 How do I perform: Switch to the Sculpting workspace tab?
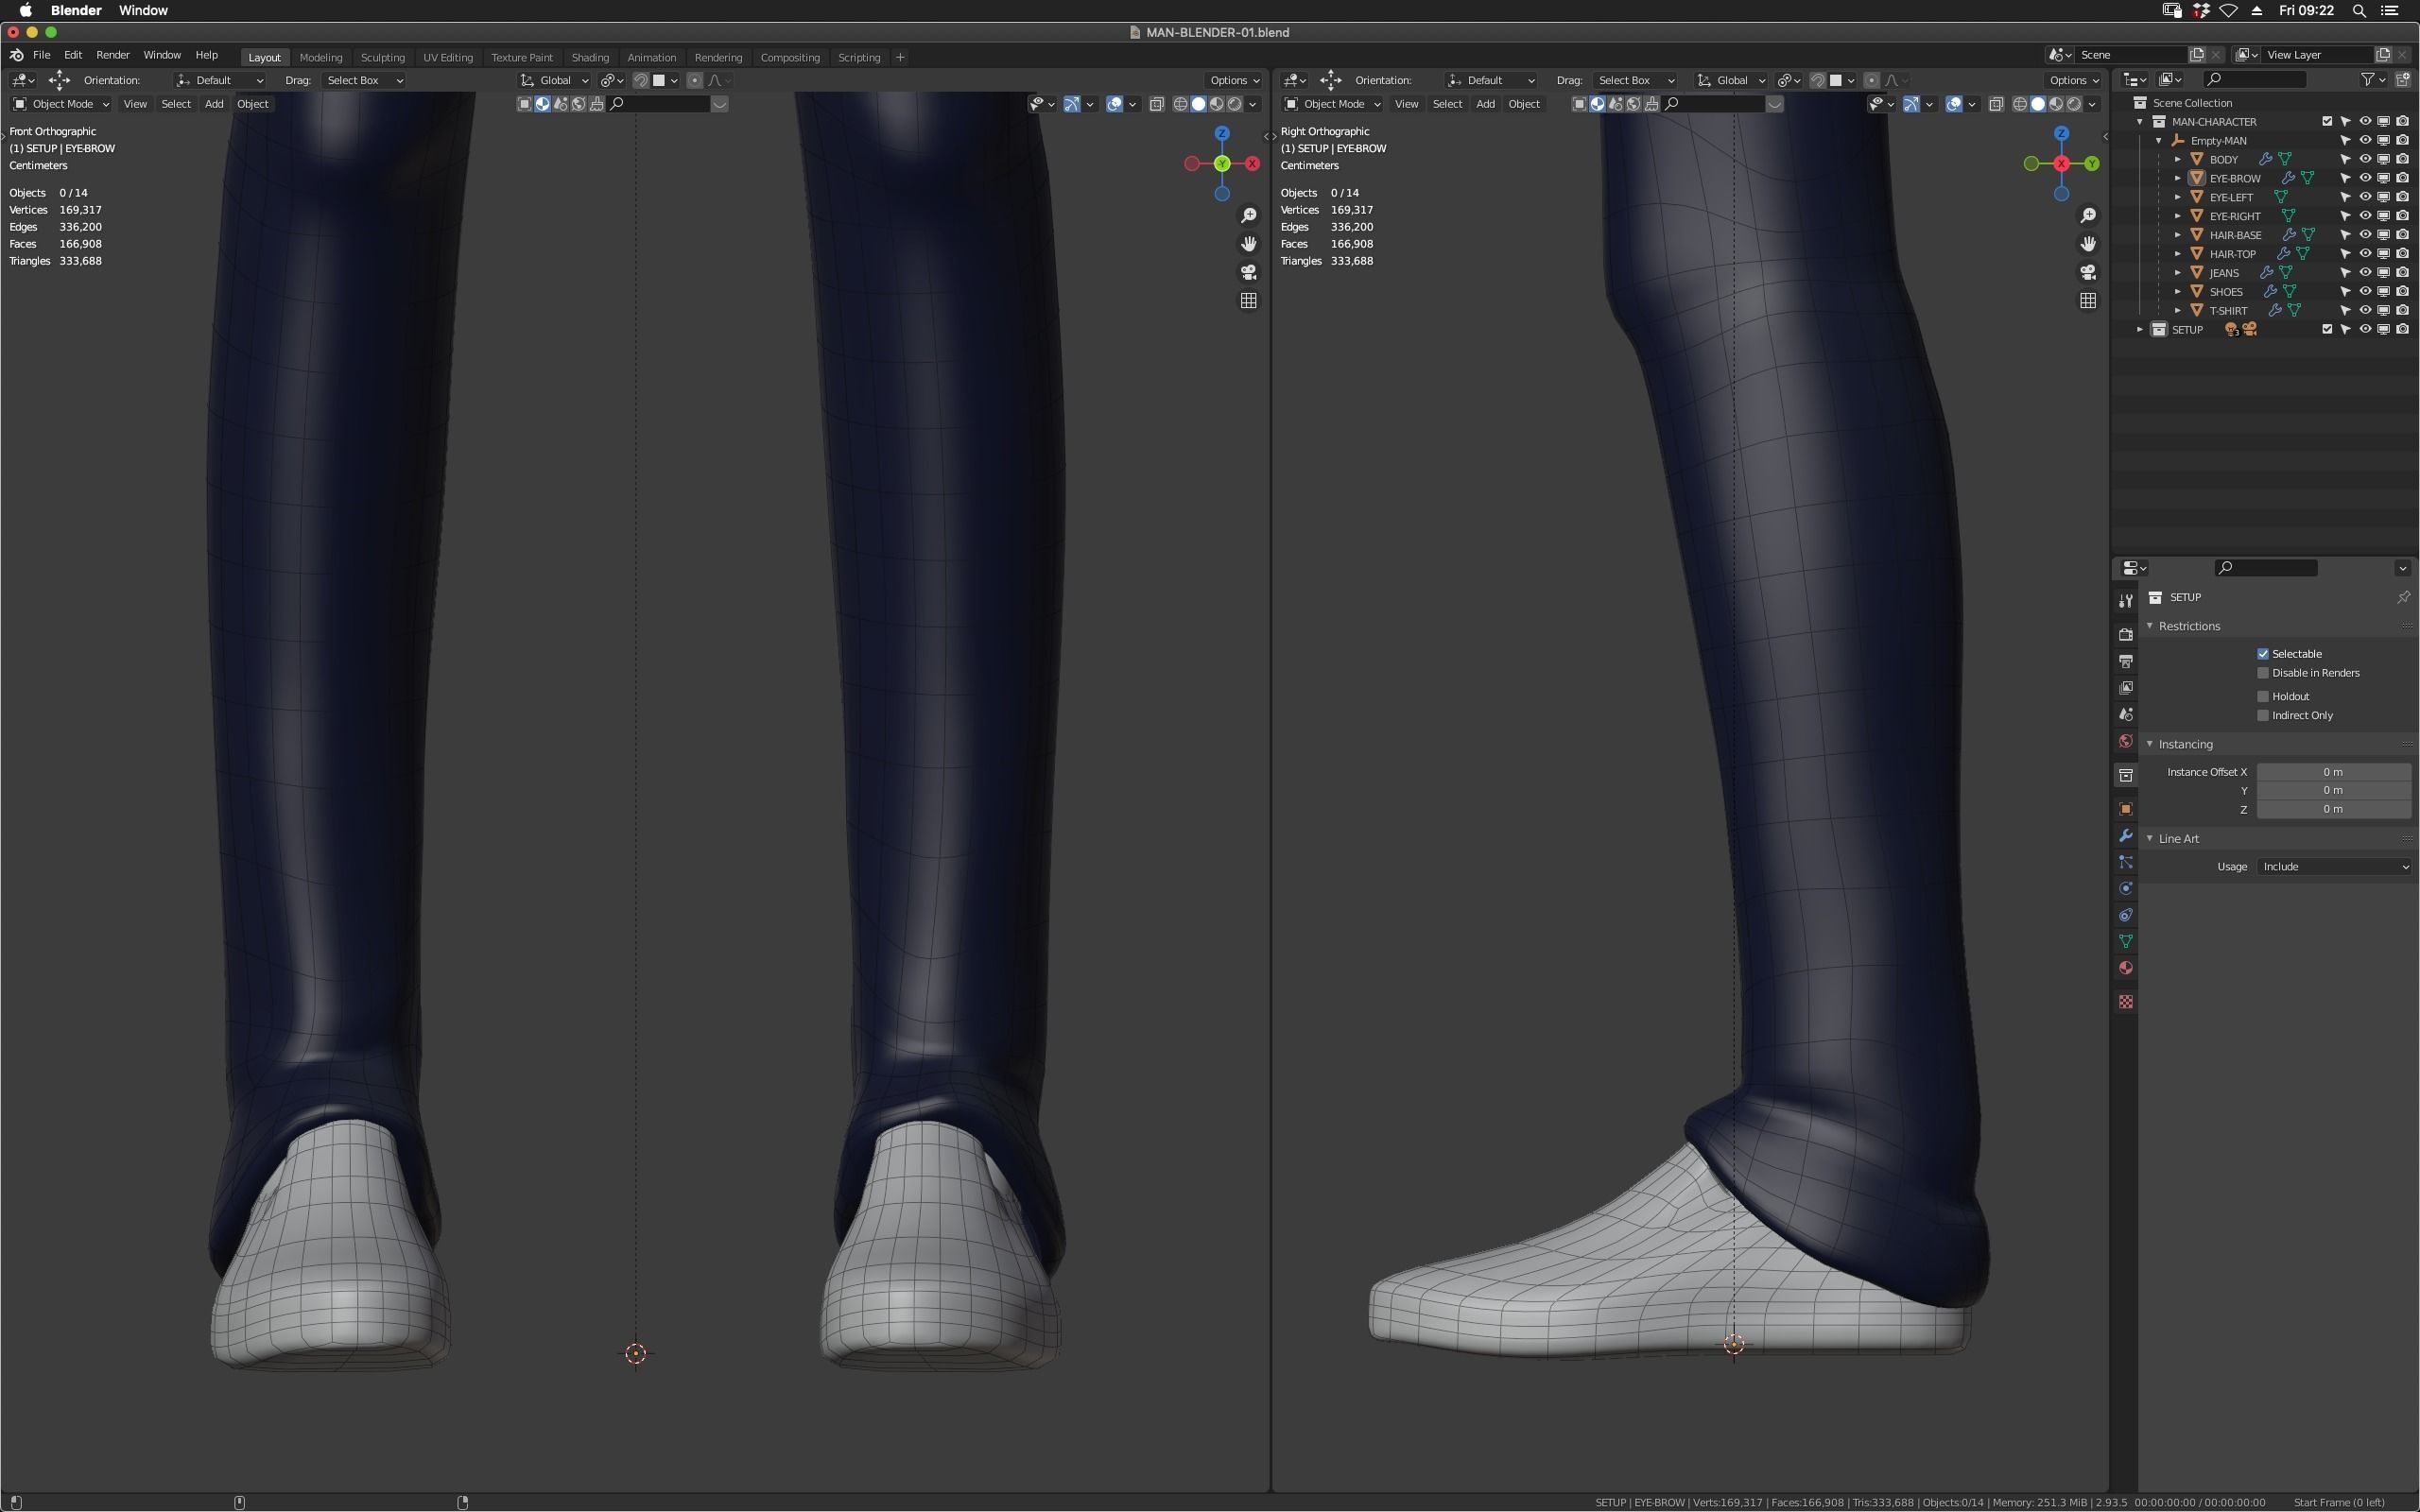tap(382, 58)
